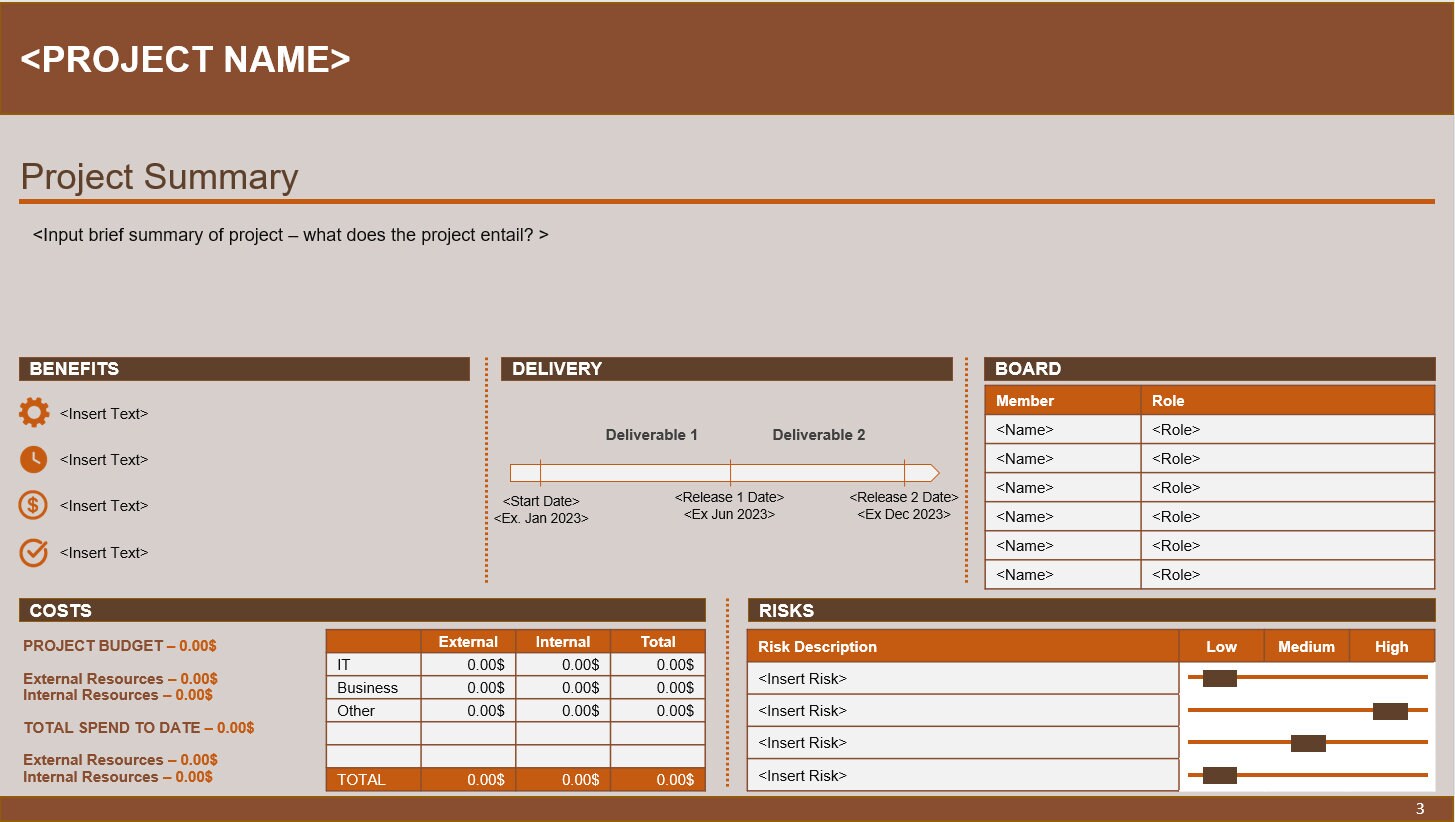1455x822 pixels.
Task: Click the Start Date timeline square
Action: click(541, 472)
